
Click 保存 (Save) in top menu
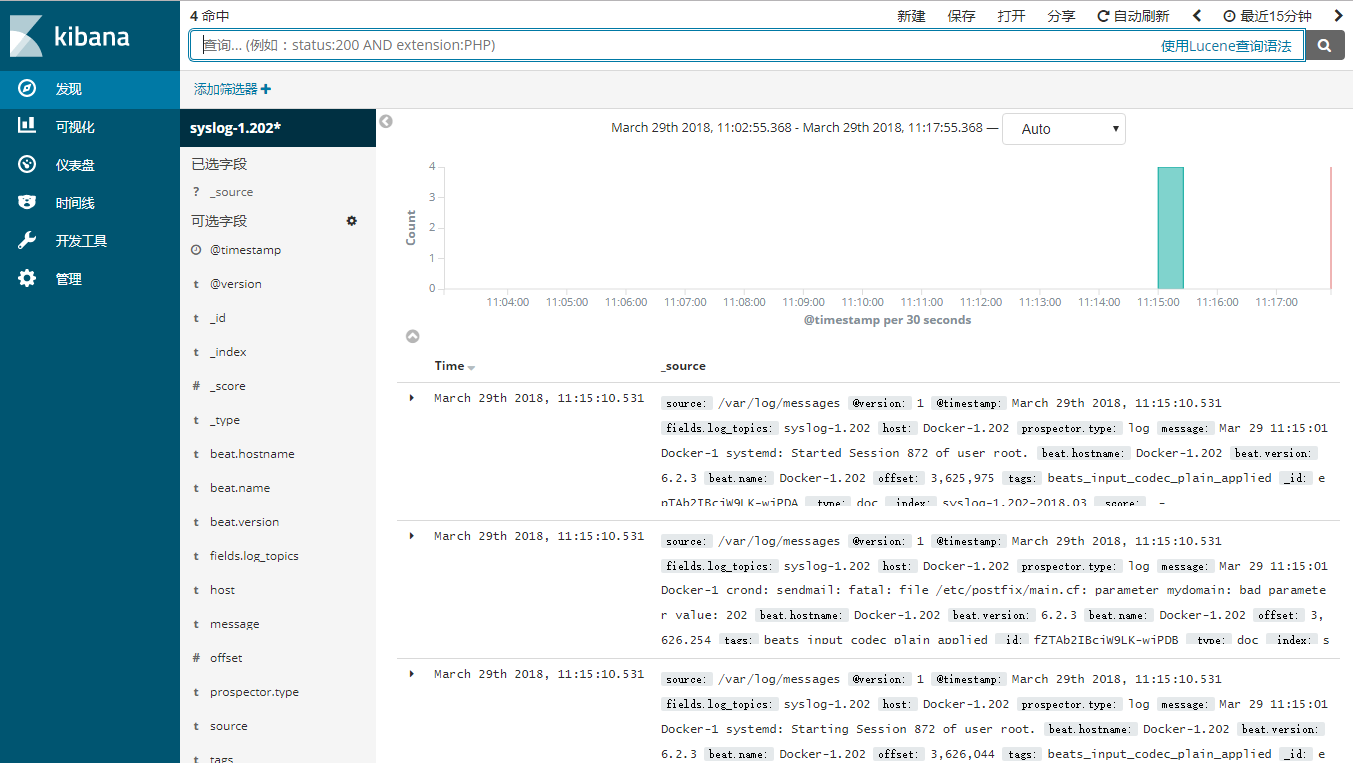[961, 16]
